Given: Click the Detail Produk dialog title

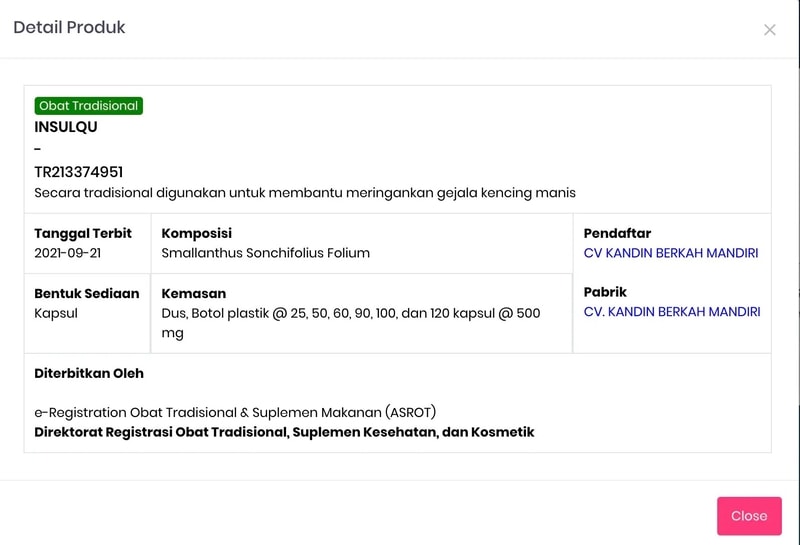Looking at the screenshot, I should [x=69, y=28].
